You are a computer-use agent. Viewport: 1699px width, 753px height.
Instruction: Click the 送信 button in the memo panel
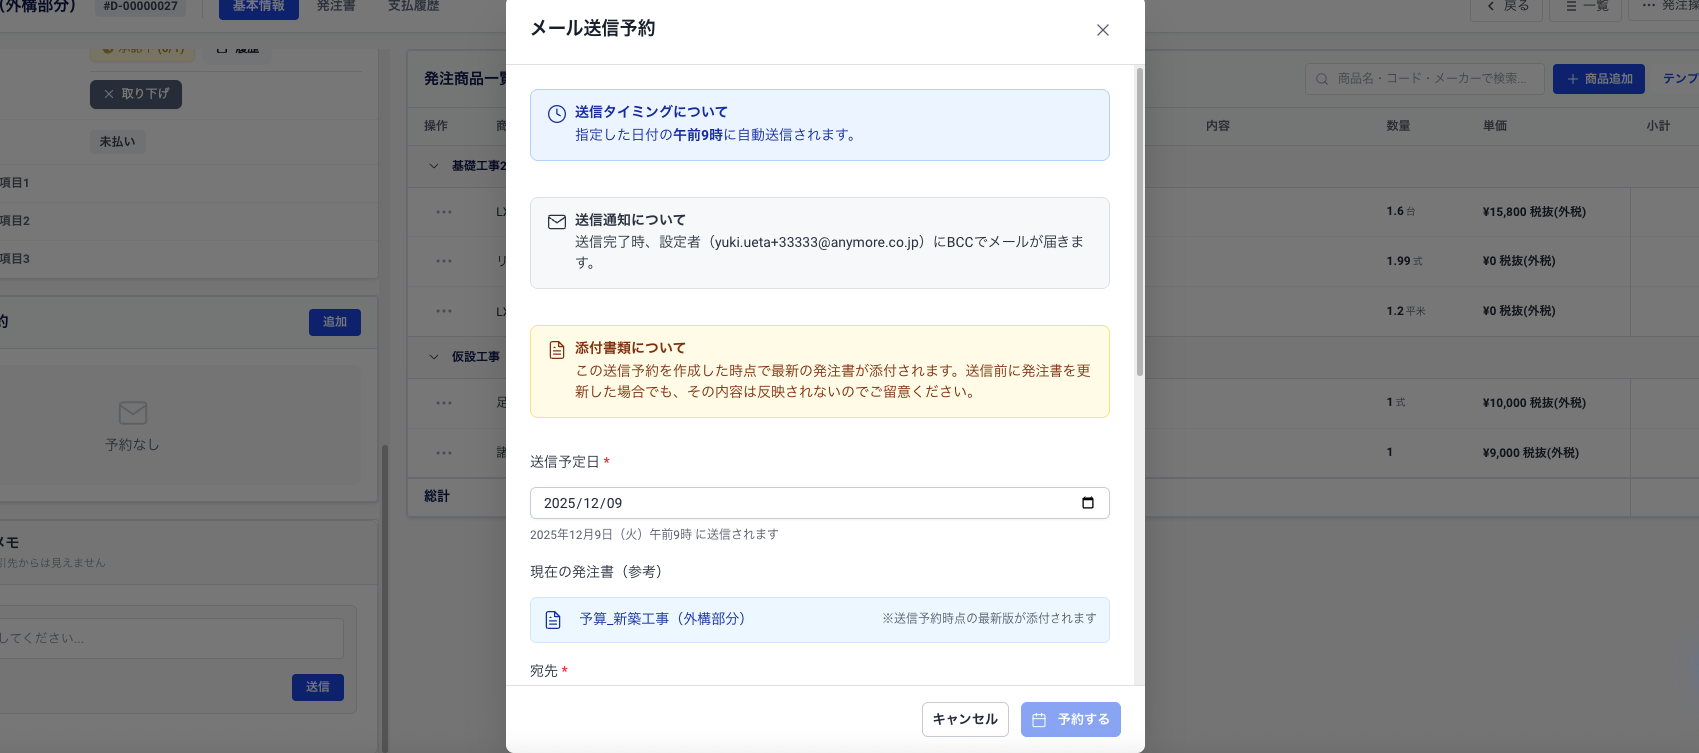point(318,687)
